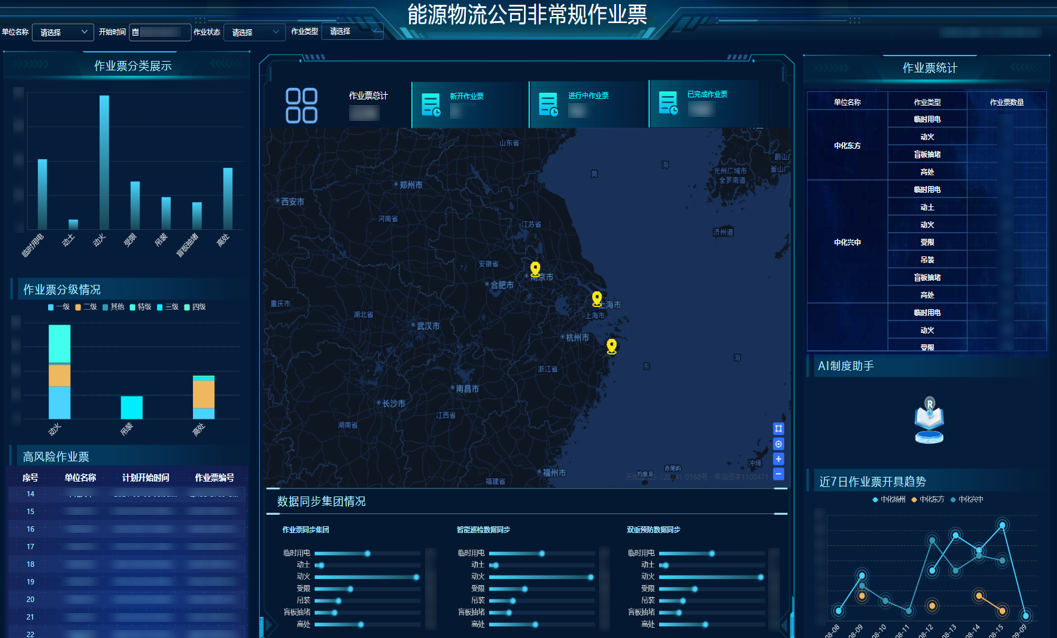Viewport: 1057px width, 638px height.
Task: Click the 开始时间 date input field
Action: (160, 32)
